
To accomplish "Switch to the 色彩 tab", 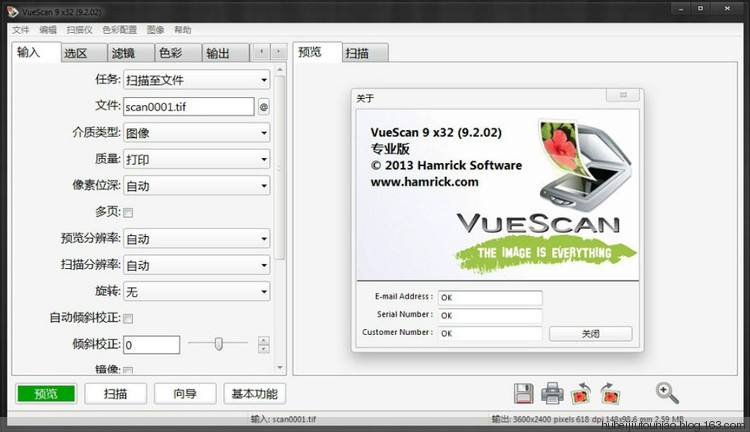I will coord(179,53).
